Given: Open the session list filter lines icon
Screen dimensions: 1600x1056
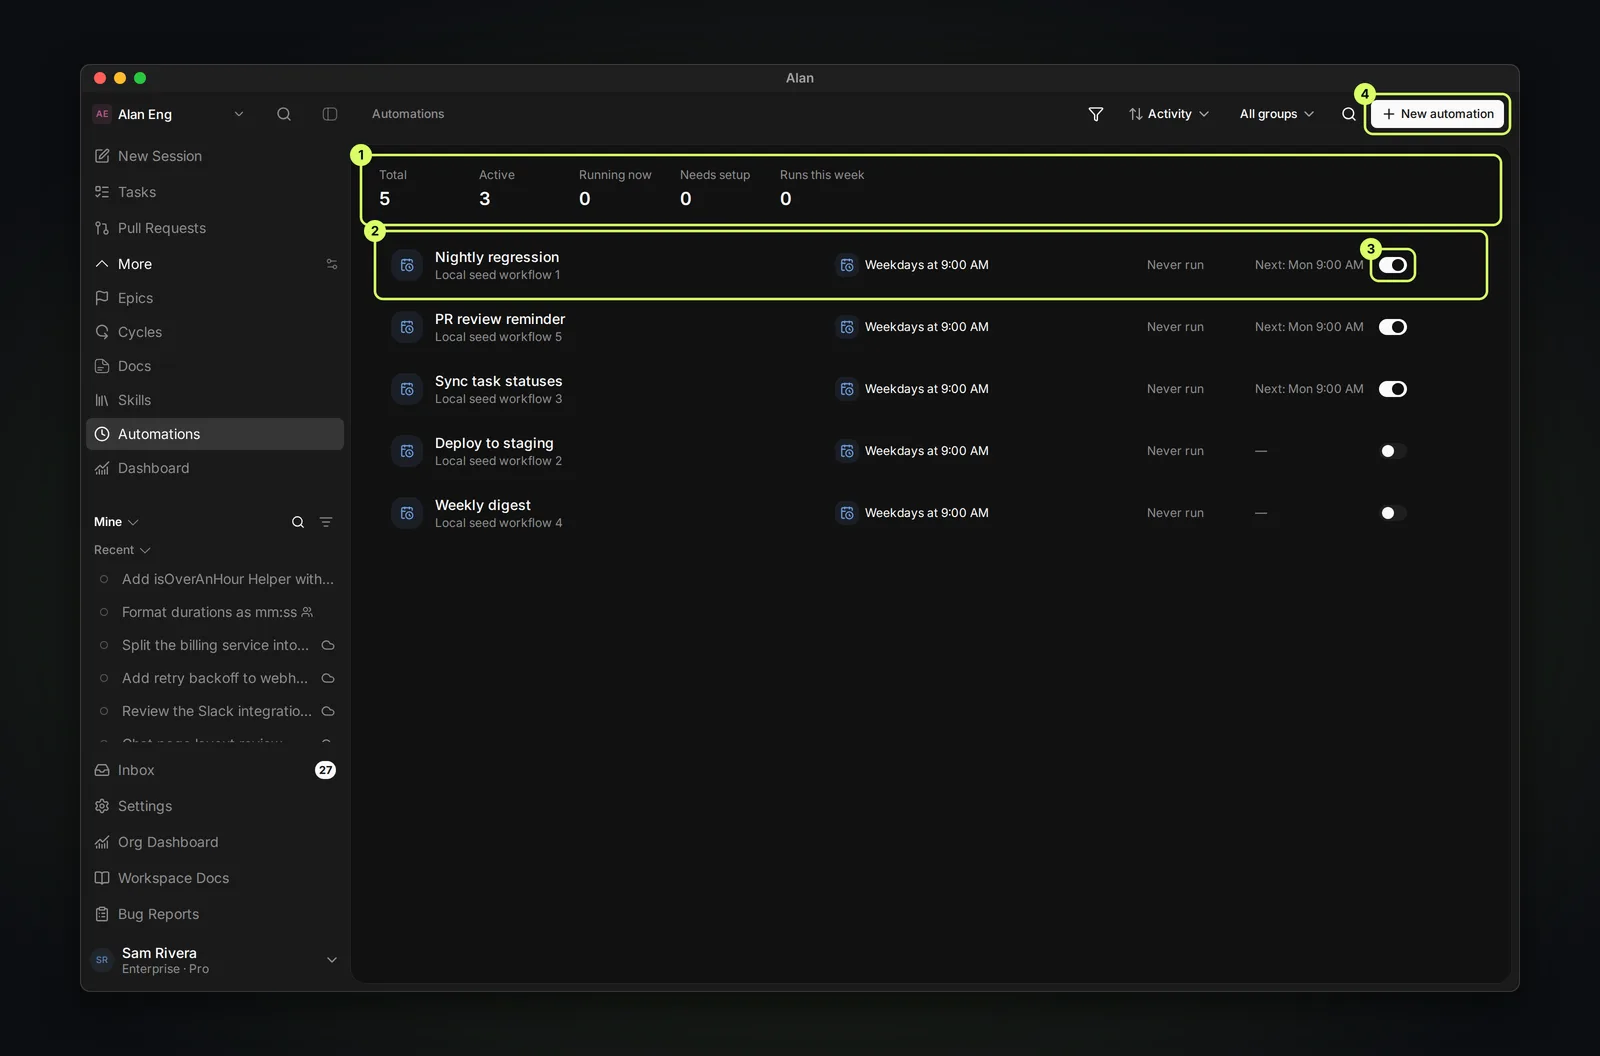Looking at the screenshot, I should point(326,522).
